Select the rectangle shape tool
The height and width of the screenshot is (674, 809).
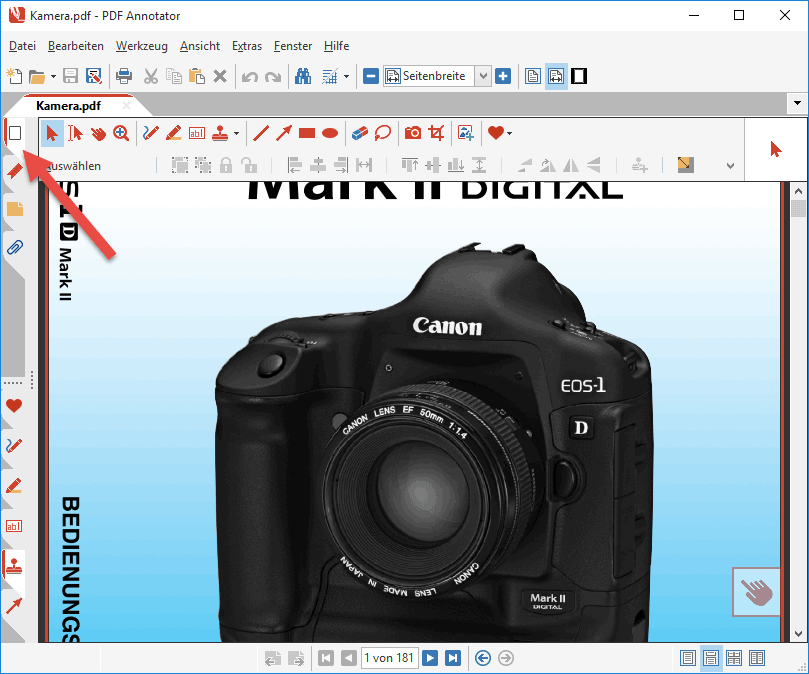(307, 133)
